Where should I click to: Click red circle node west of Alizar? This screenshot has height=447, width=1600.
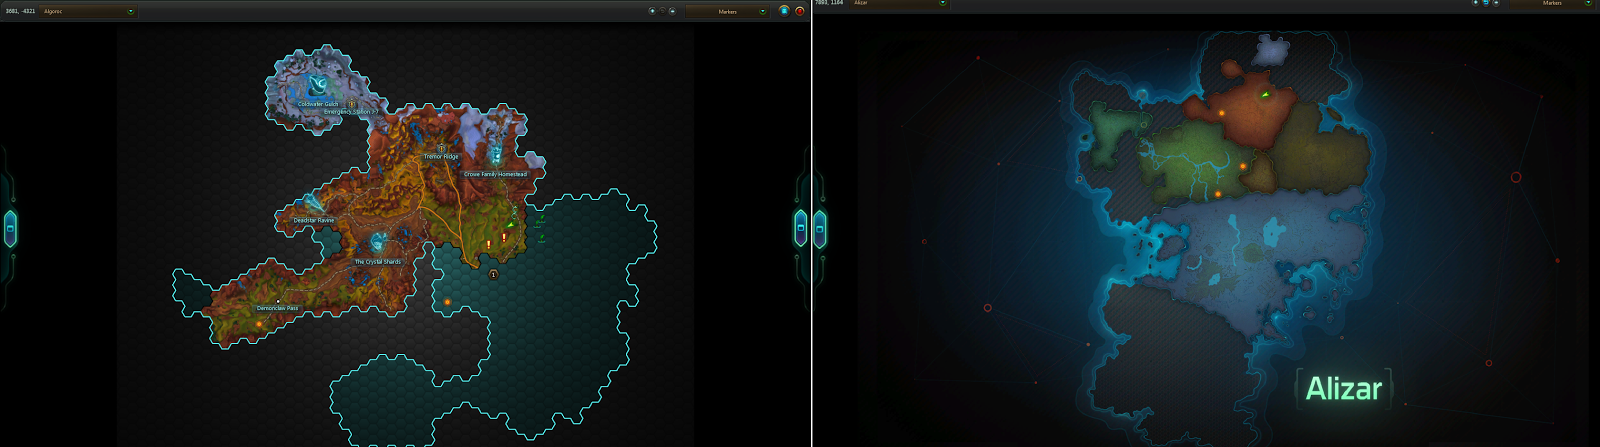pos(988,308)
